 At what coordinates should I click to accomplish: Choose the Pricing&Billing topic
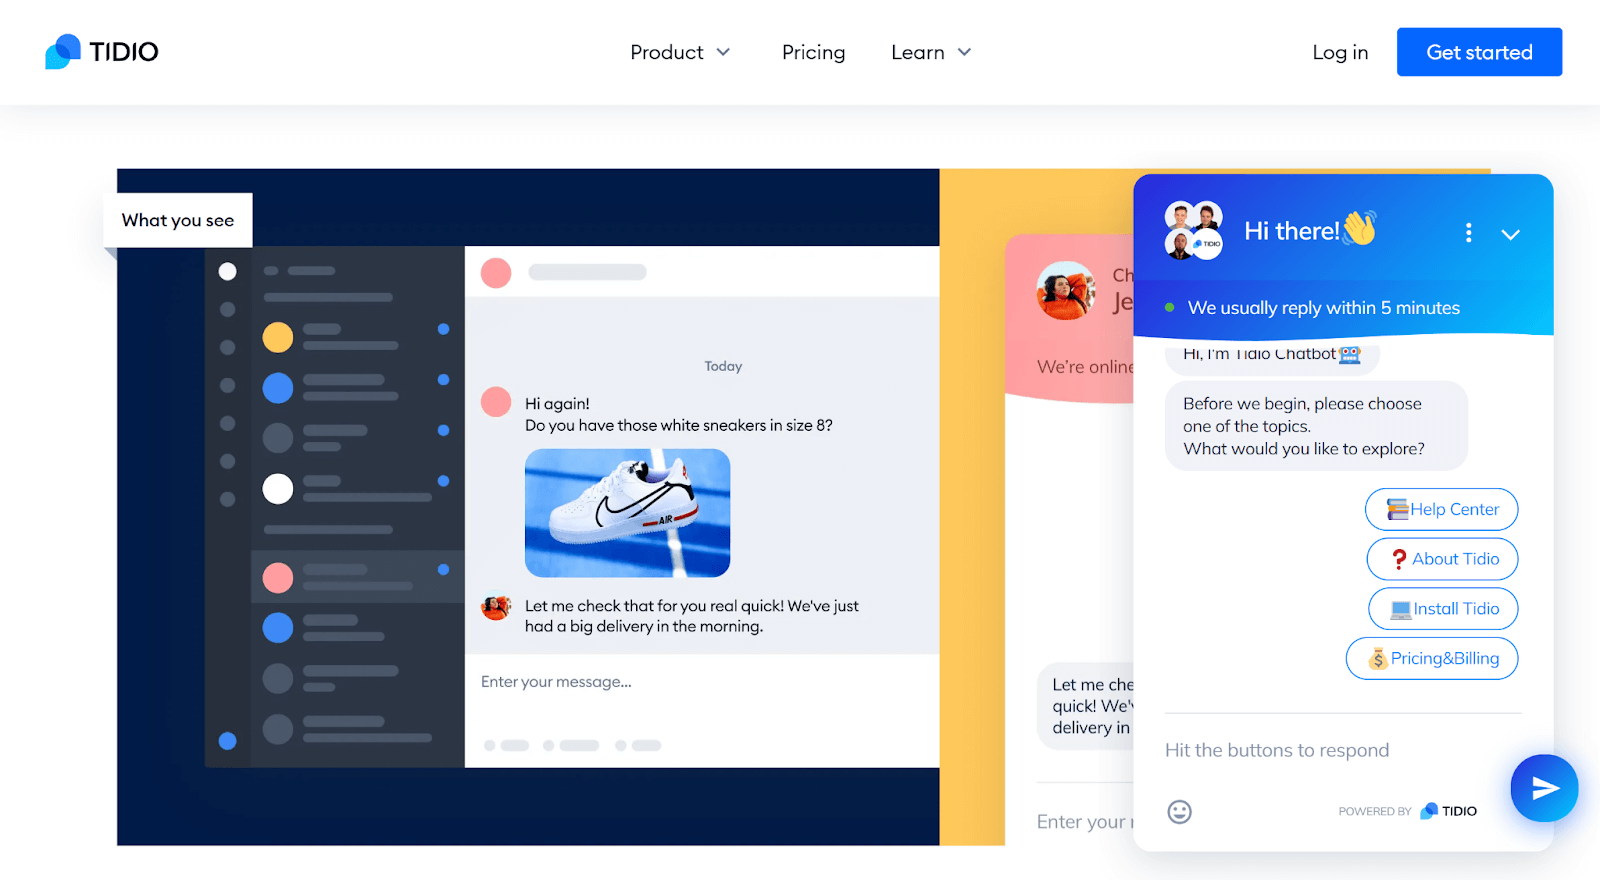click(x=1432, y=658)
